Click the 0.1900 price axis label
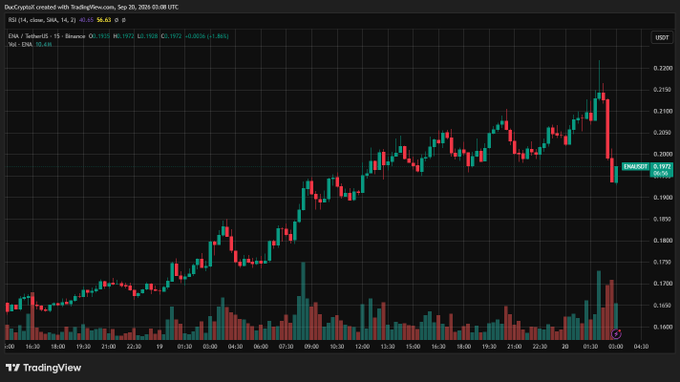 663,198
